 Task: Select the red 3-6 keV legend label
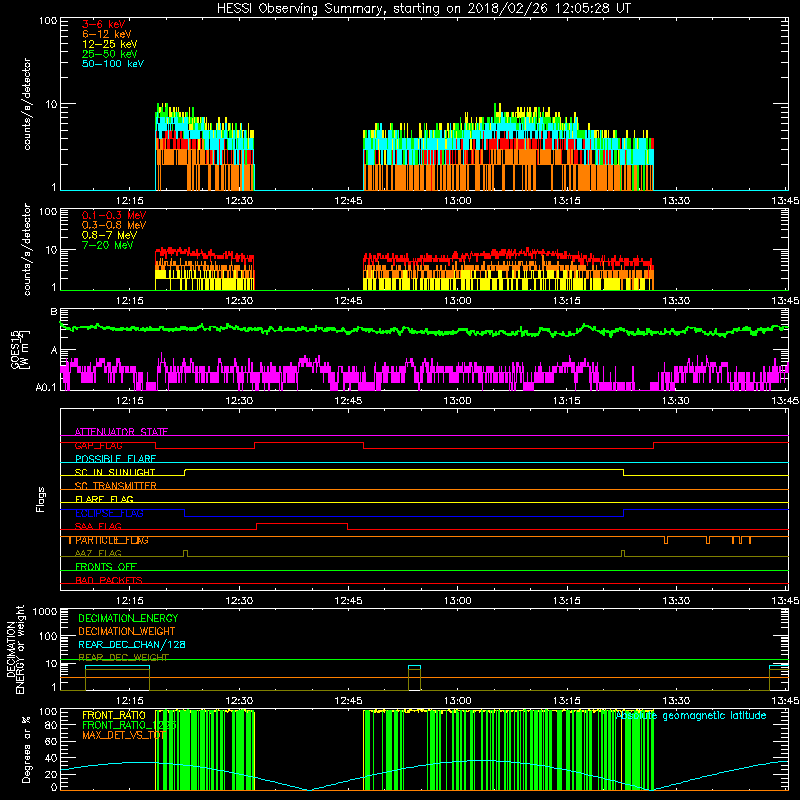(x=104, y=24)
